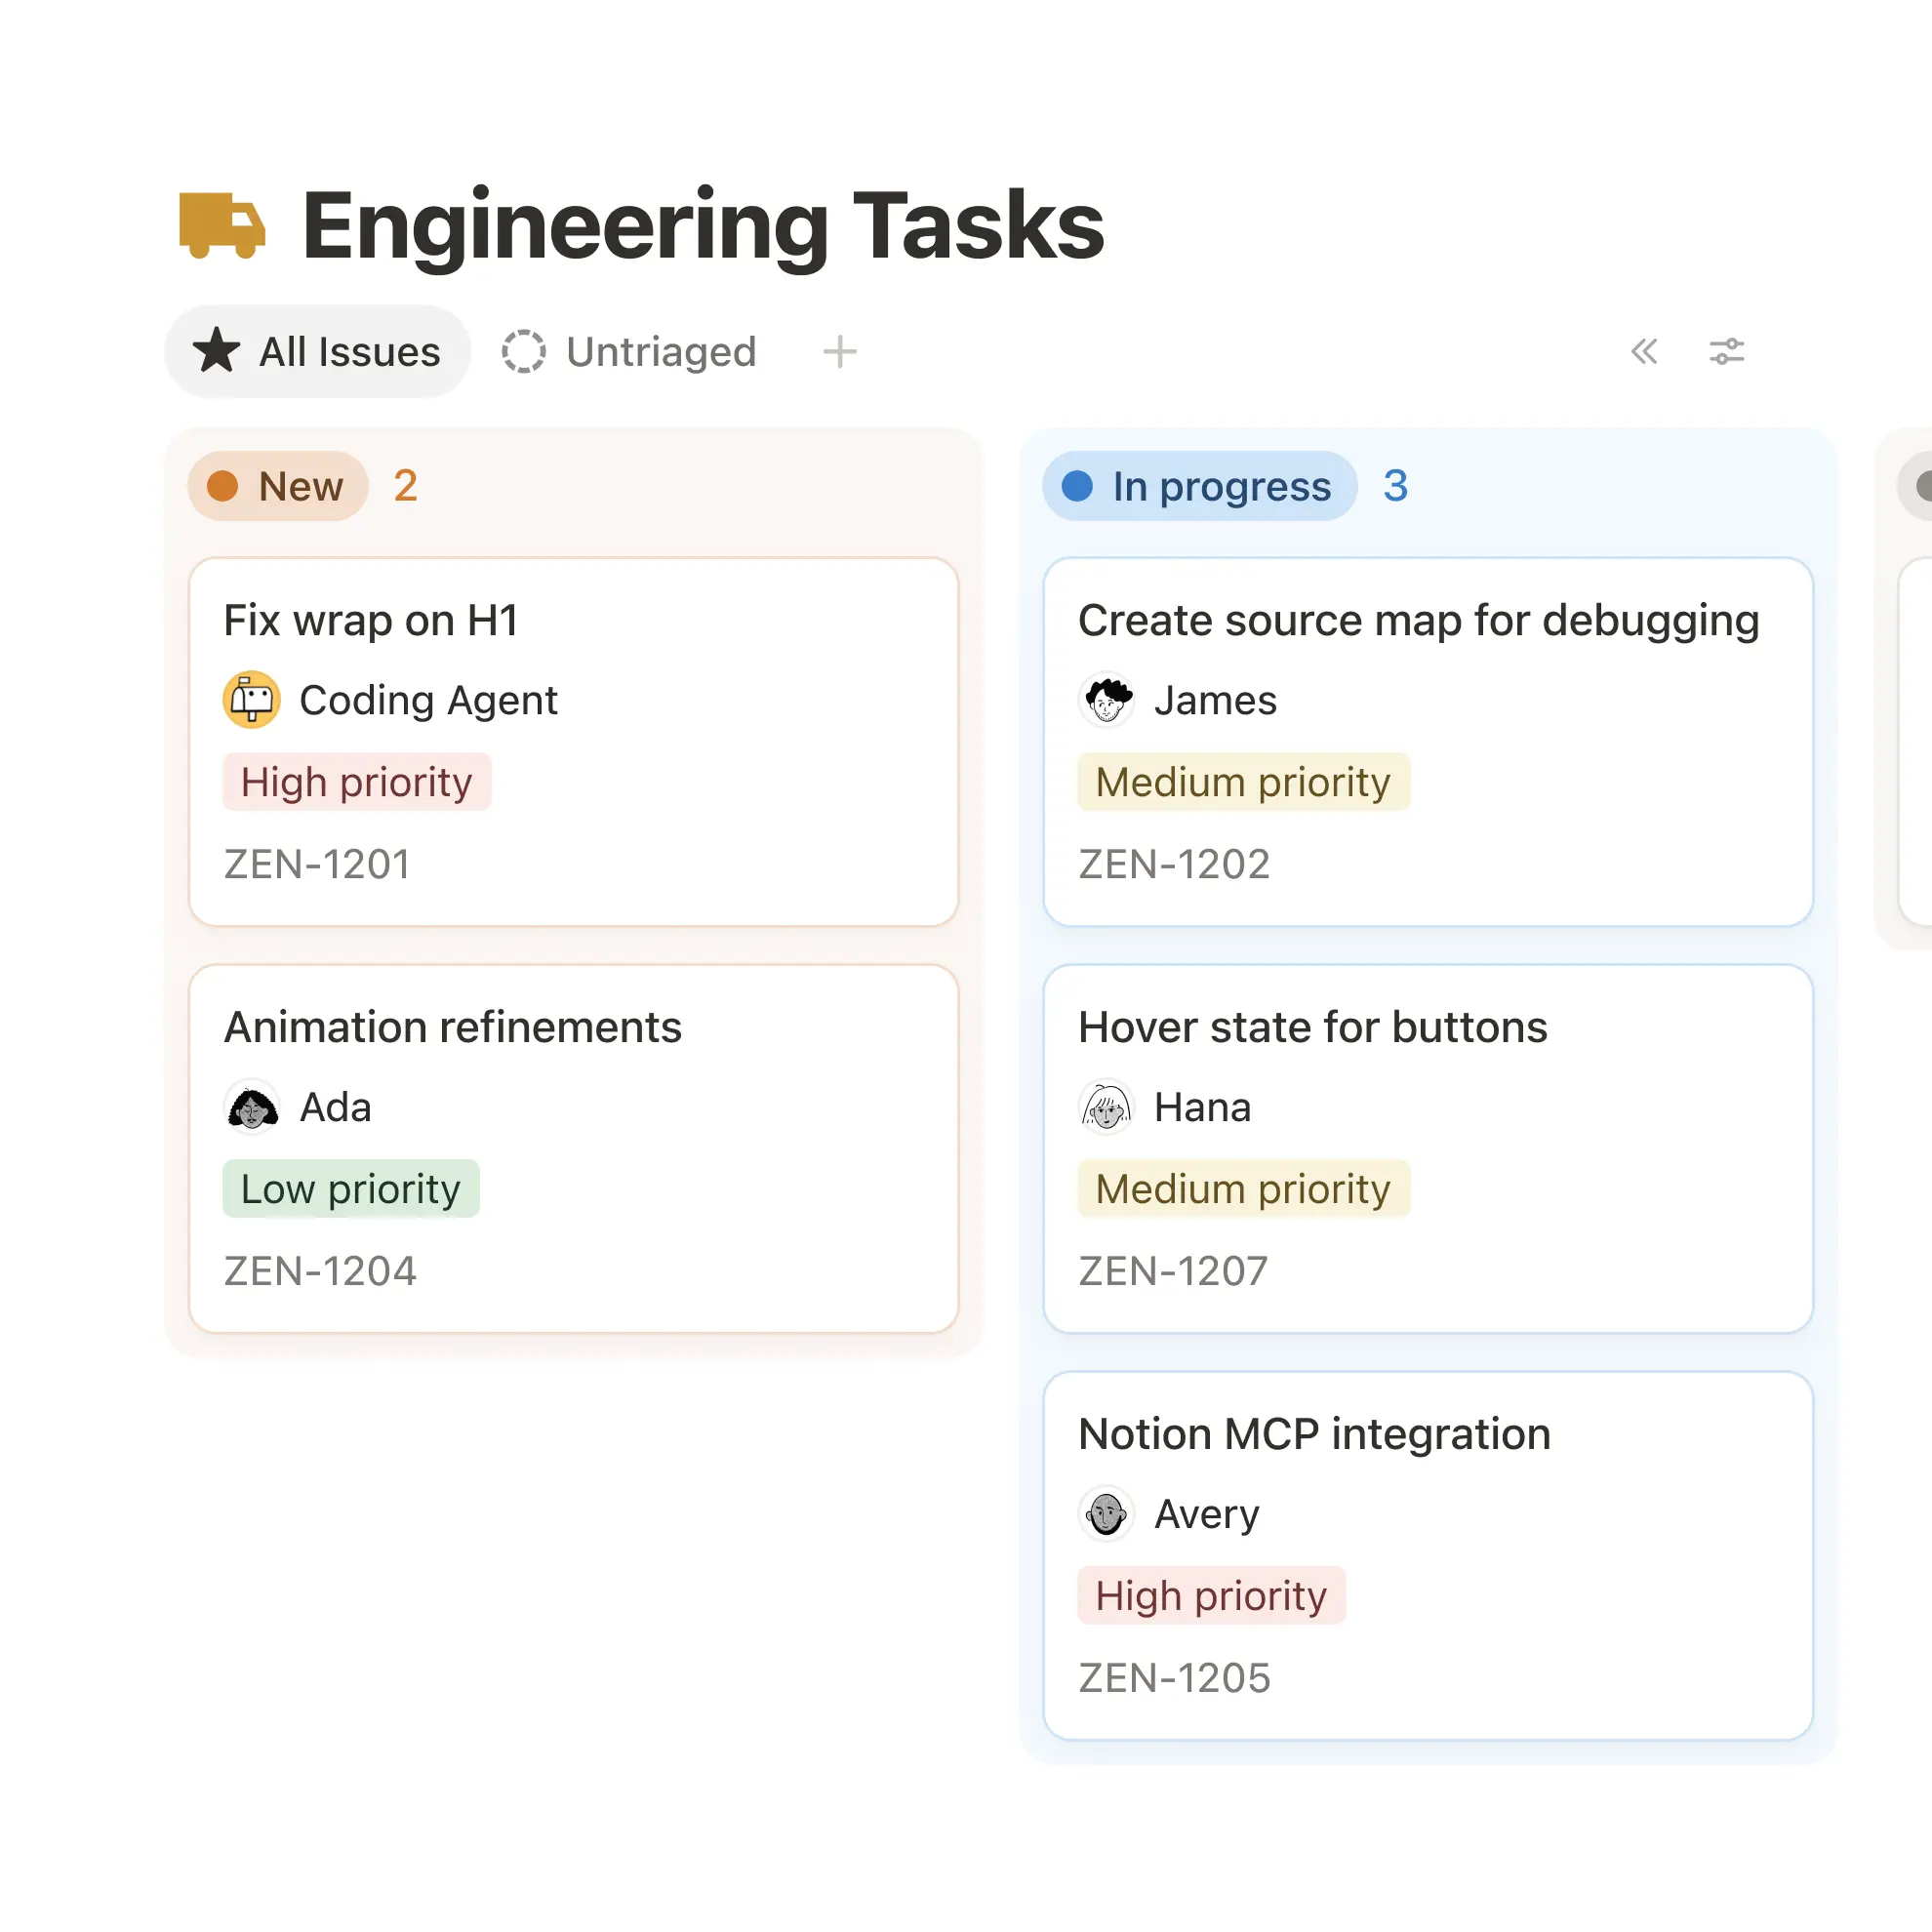The height and width of the screenshot is (1932, 1932).
Task: Click the dashed circle Untriaged icon
Action: coord(523,351)
